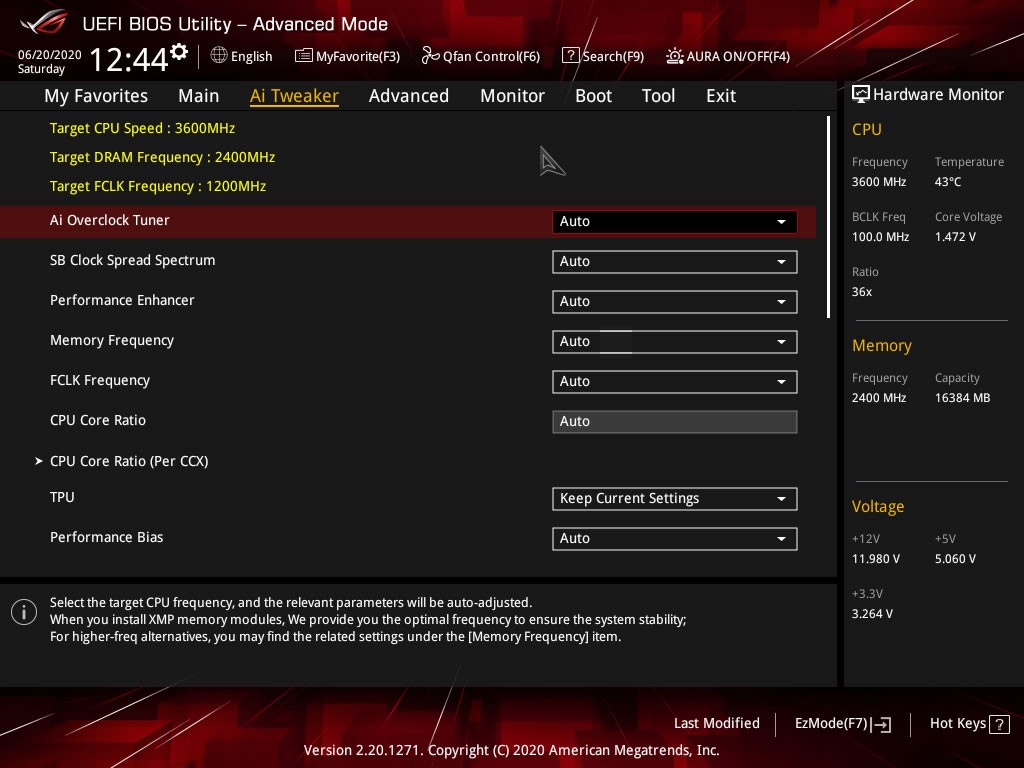Toggle AURA ON/OFF lighting icon
The width and height of the screenshot is (1024, 768).
coord(675,56)
